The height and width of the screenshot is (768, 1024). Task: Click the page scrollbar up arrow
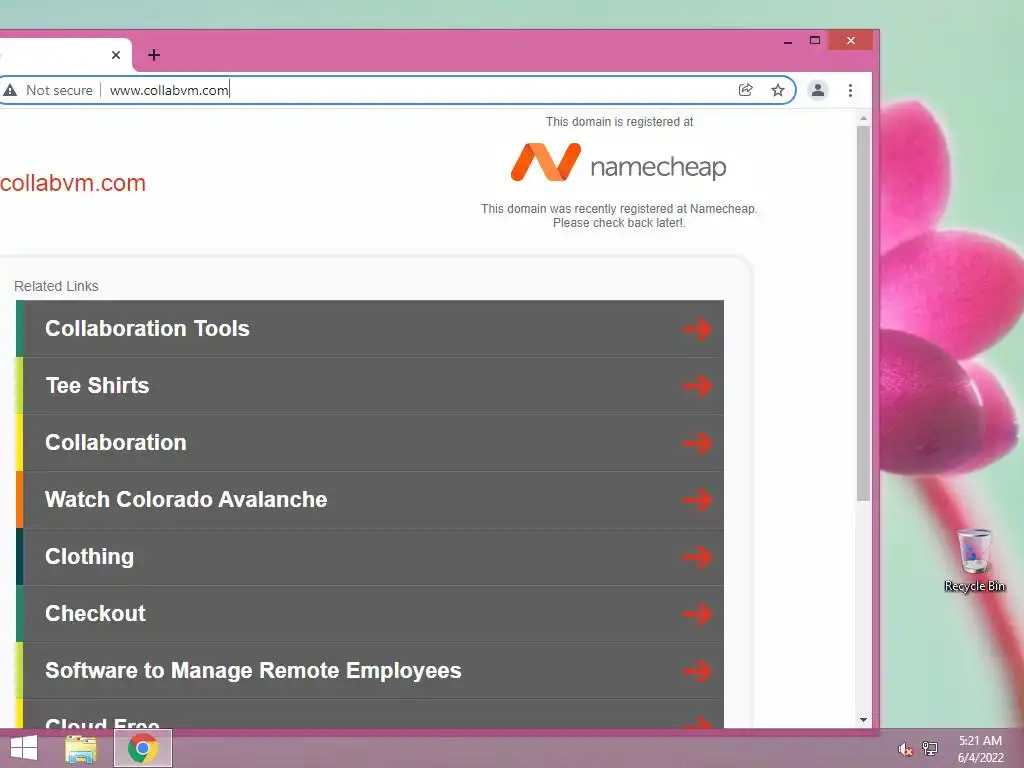pyautogui.click(x=863, y=119)
